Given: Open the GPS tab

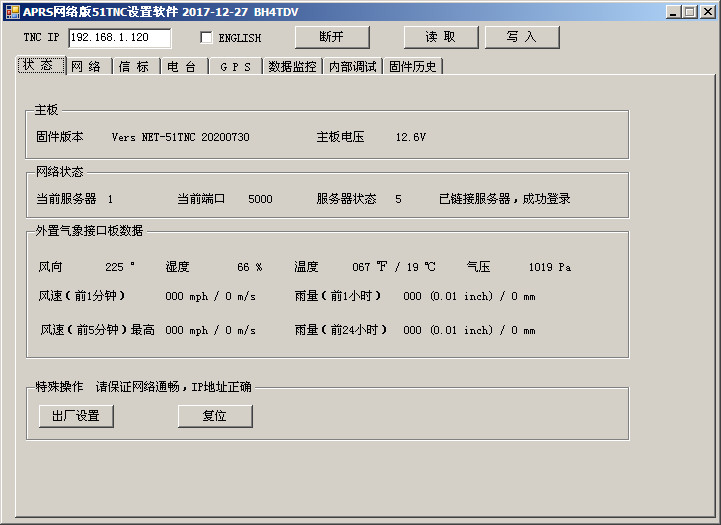Looking at the screenshot, I should click(x=235, y=67).
